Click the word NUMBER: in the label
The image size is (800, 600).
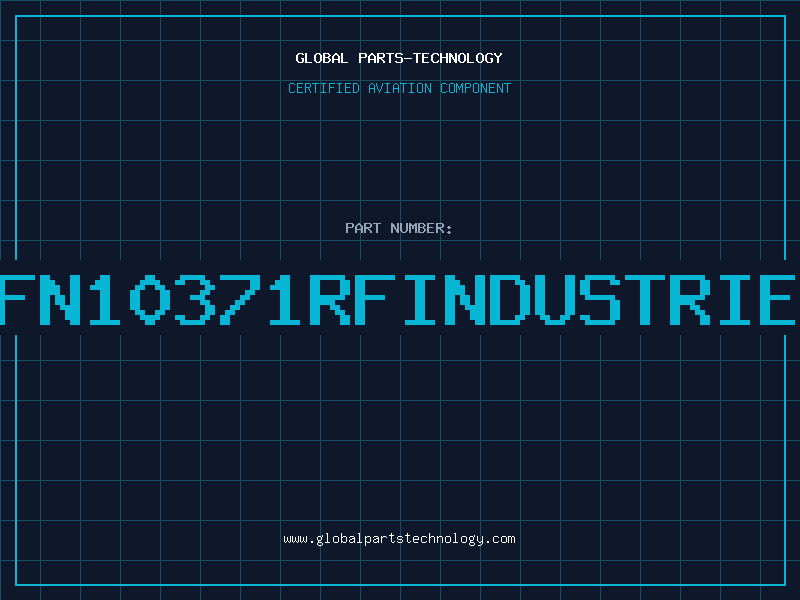click(419, 228)
